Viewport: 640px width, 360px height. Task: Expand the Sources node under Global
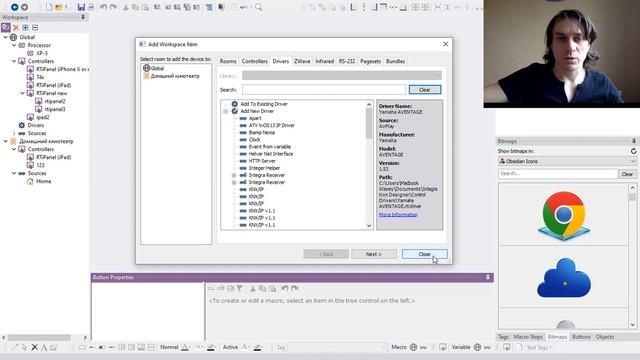pos(14,133)
